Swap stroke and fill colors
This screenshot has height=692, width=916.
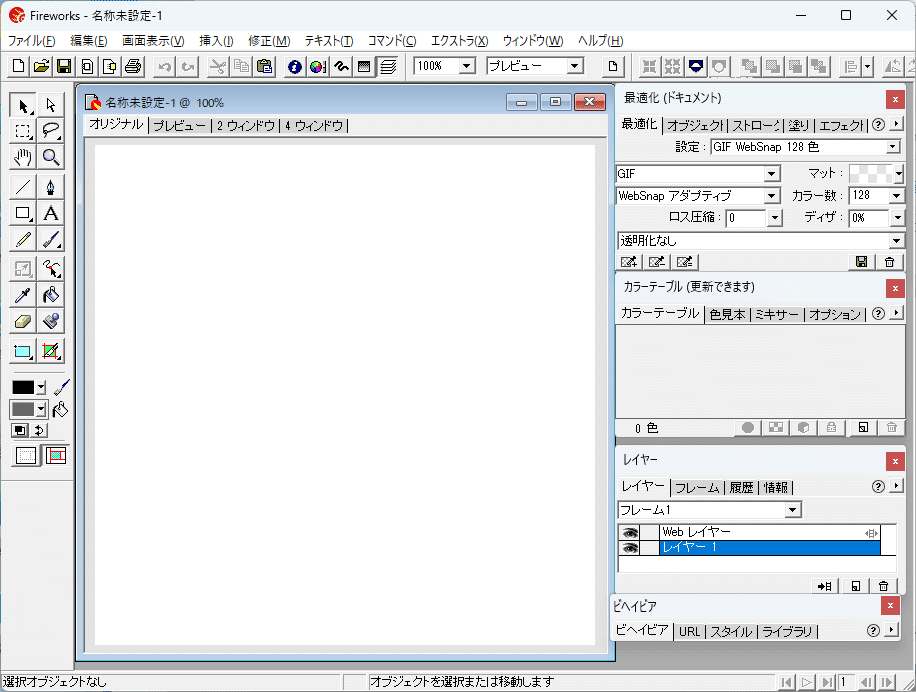click(40, 430)
